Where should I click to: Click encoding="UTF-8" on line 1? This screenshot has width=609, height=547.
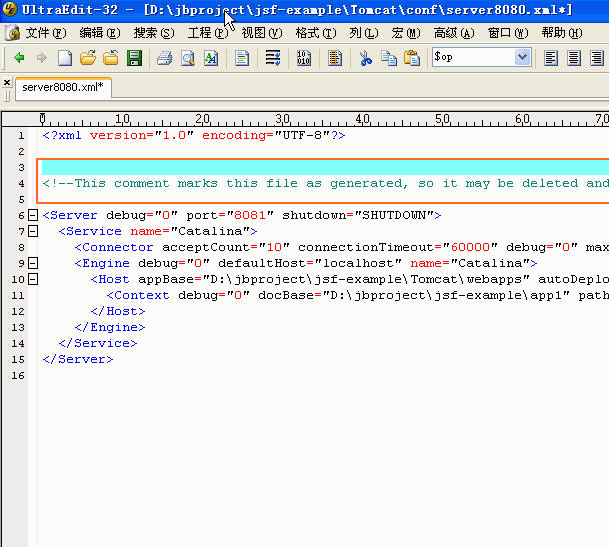pos(266,136)
